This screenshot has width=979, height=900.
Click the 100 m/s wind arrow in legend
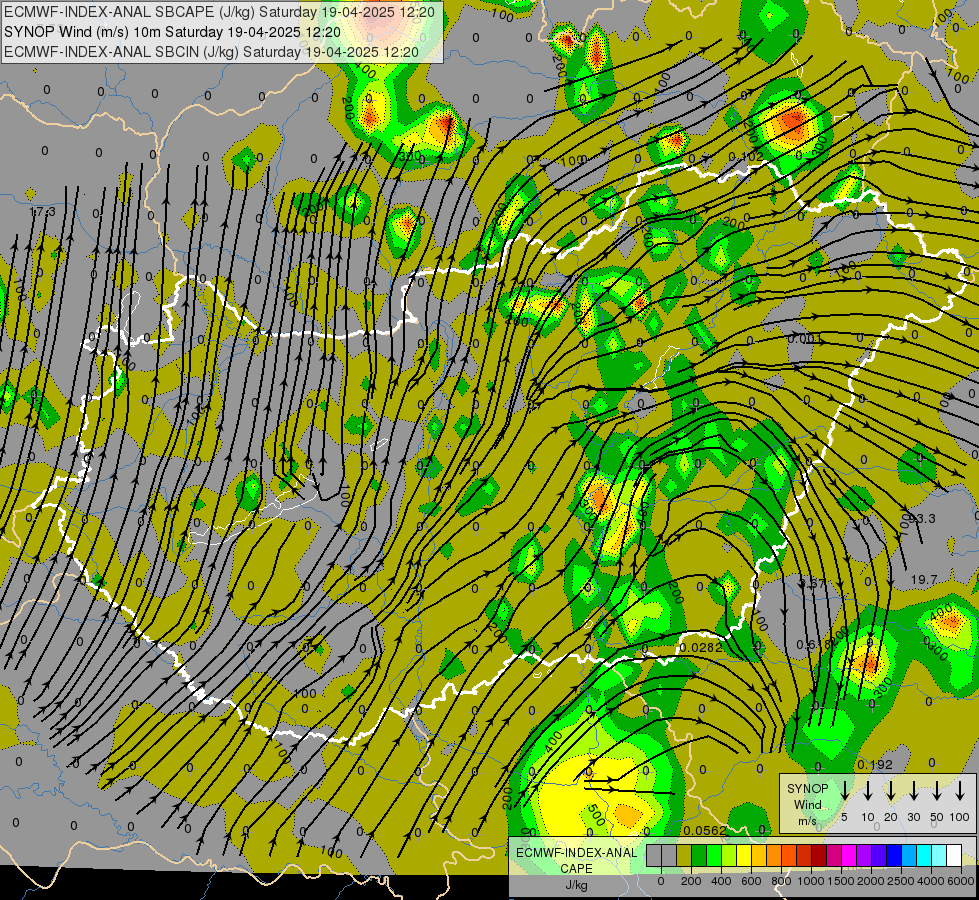[960, 791]
